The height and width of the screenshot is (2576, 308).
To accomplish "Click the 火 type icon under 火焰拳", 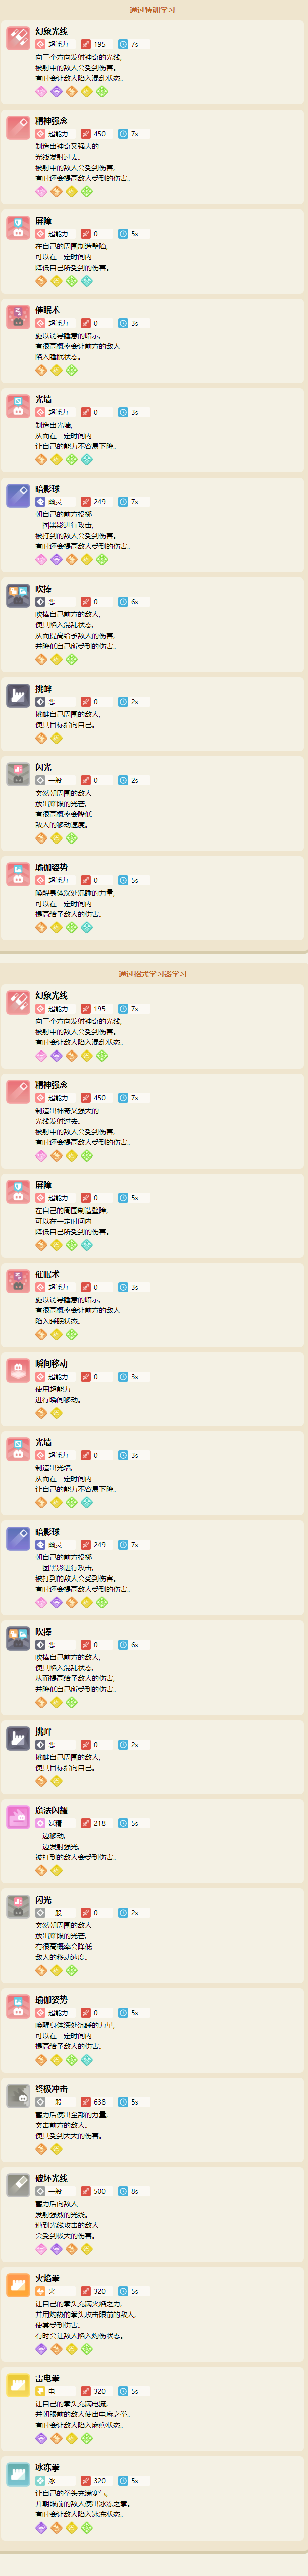I will tap(40, 2291).
